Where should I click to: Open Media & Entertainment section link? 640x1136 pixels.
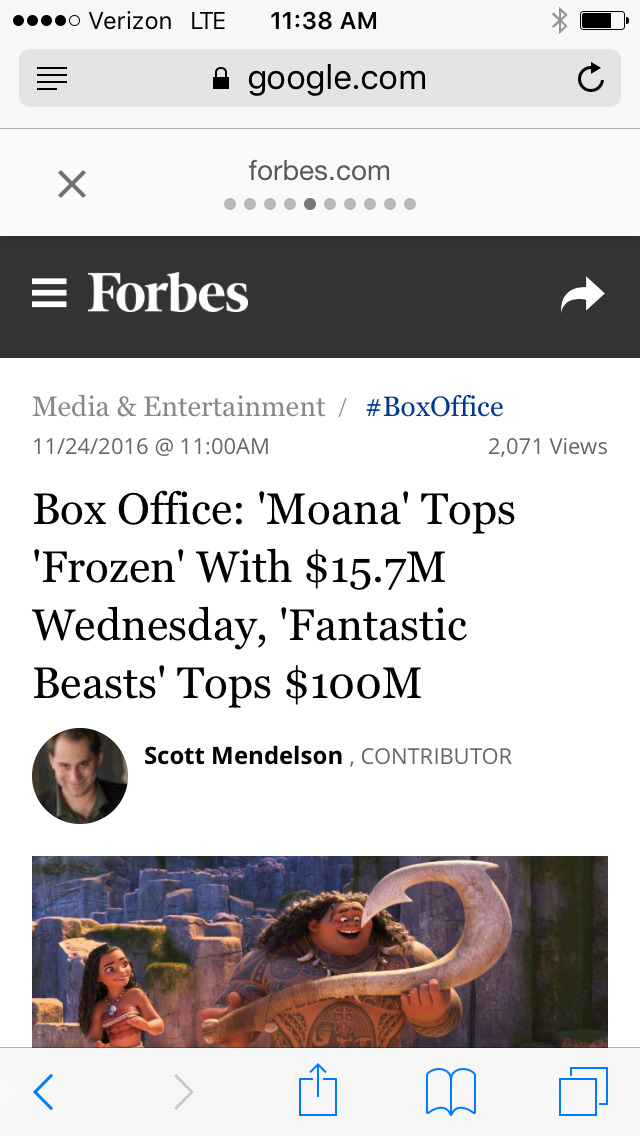point(179,407)
